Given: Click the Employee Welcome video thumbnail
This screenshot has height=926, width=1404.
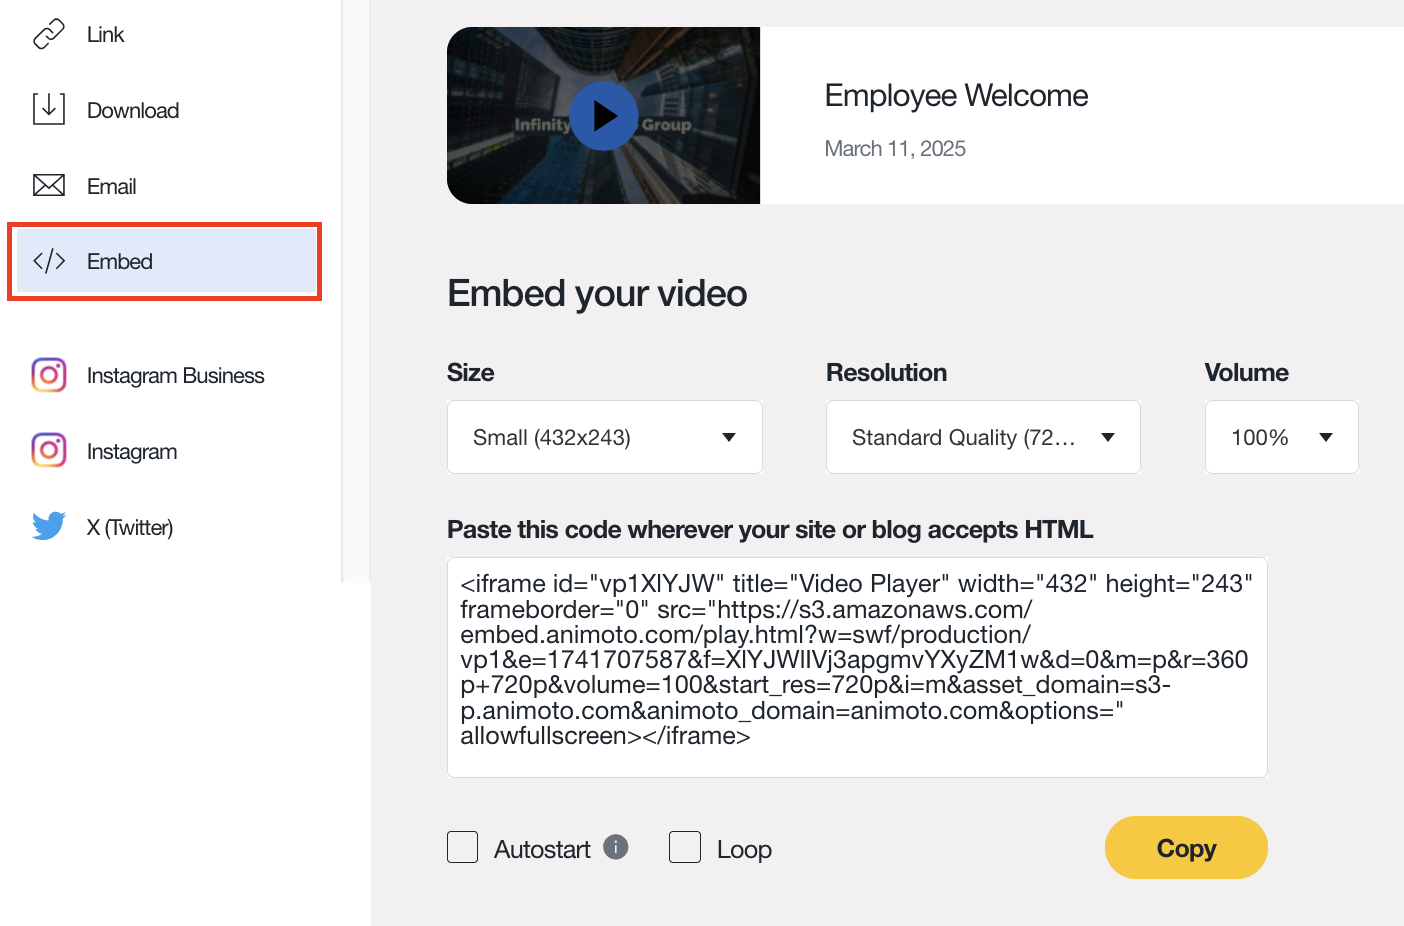Looking at the screenshot, I should [x=604, y=116].
